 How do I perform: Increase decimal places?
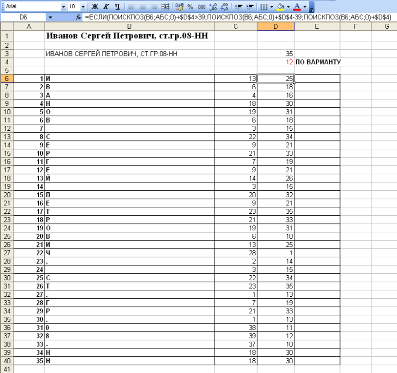click(x=213, y=7)
